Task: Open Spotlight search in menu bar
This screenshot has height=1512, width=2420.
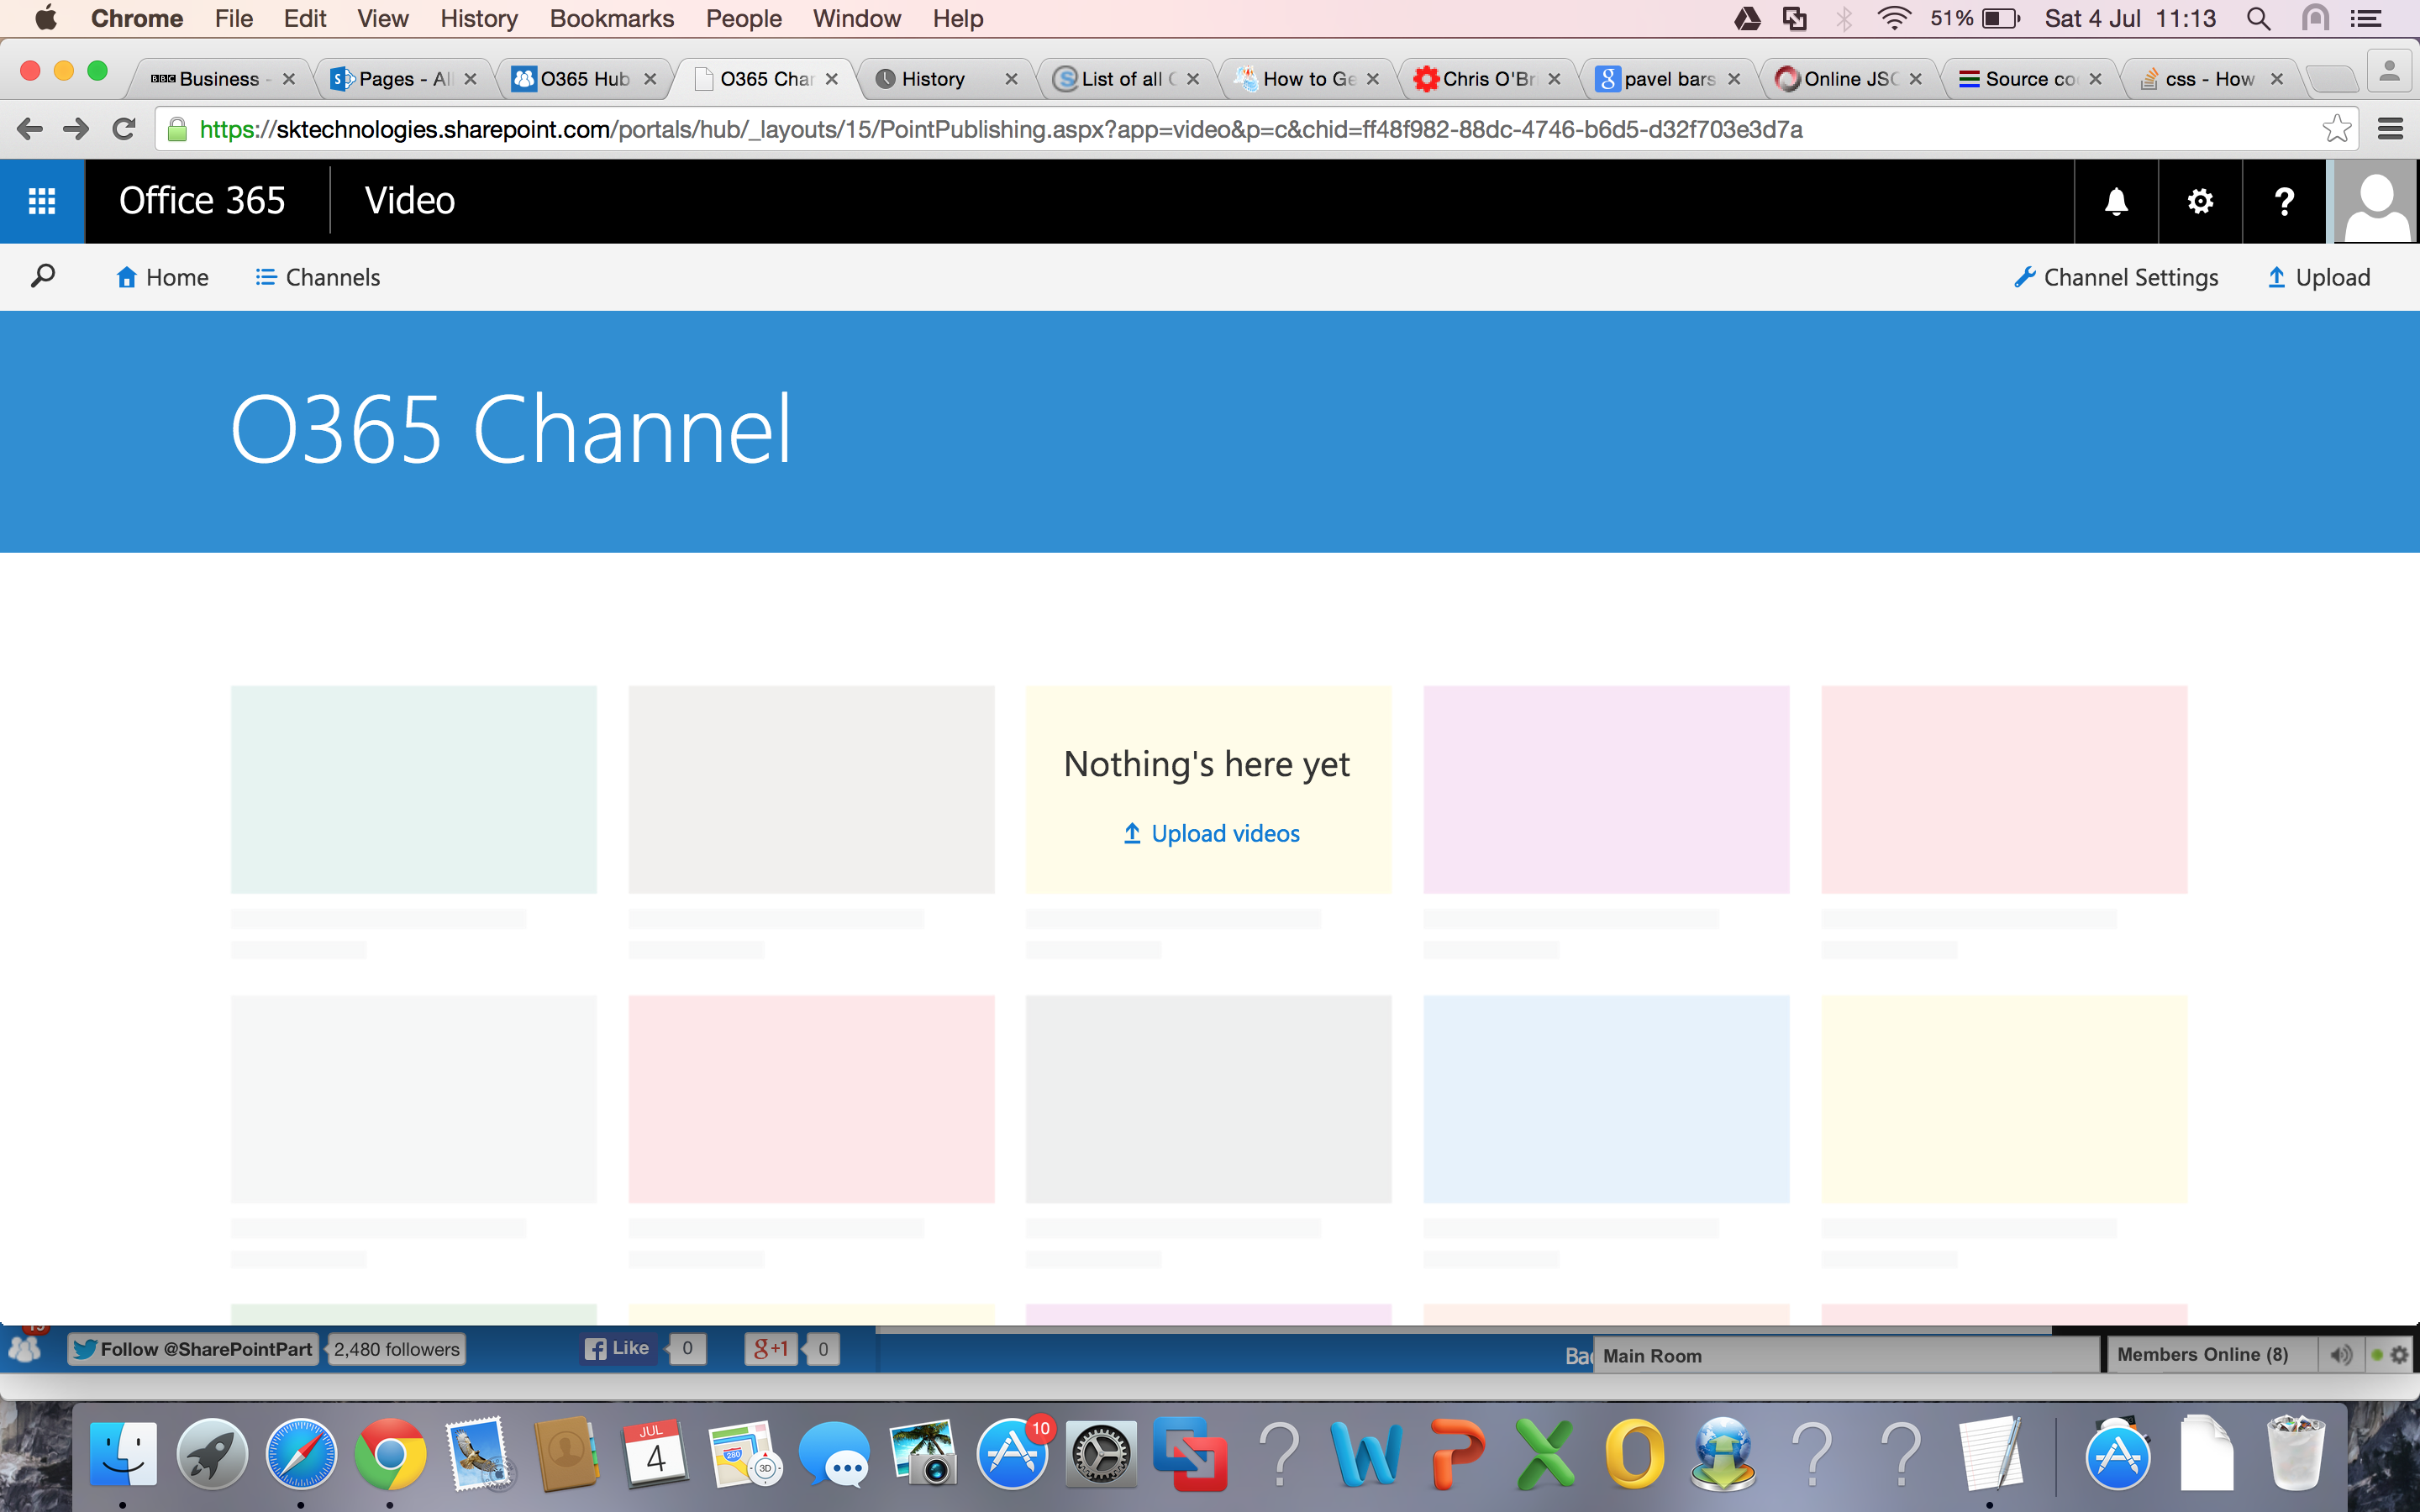Action: click(x=2258, y=18)
